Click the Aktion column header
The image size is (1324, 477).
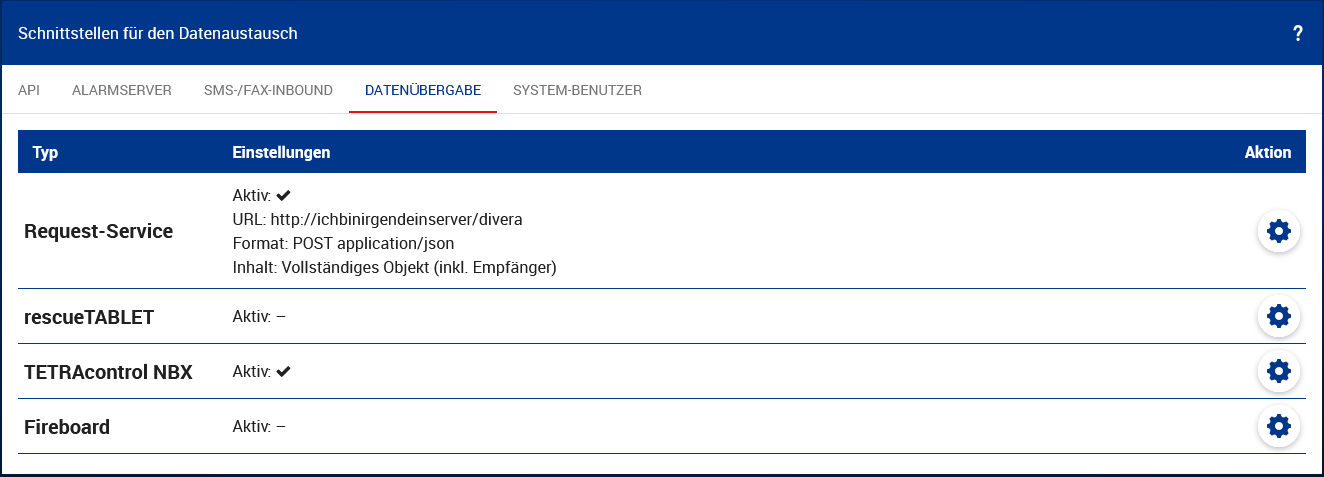[x=1267, y=153]
